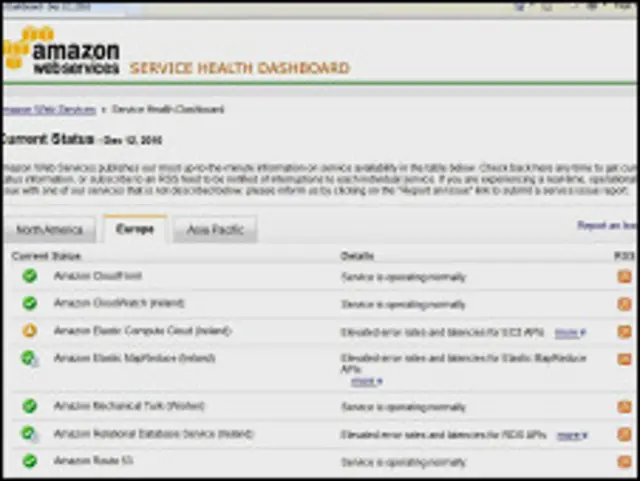The image size is (640, 481).
Task: Click the Amazon Relational Database Service row text
Action: coord(153,434)
